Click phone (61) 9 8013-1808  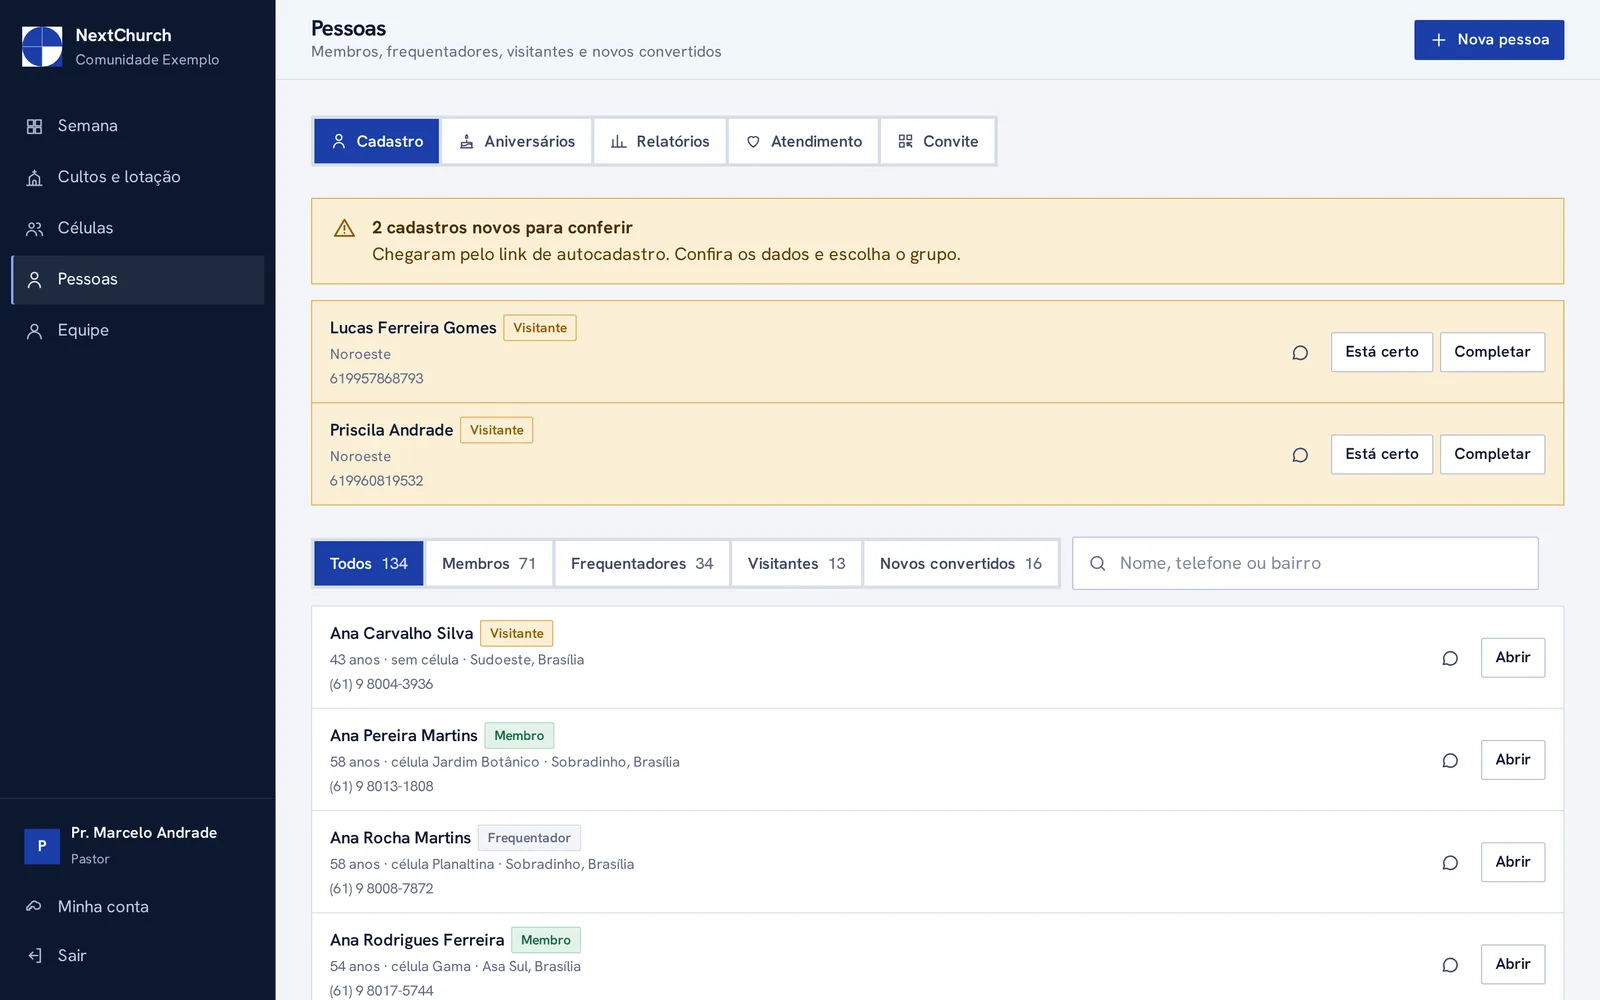point(381,786)
